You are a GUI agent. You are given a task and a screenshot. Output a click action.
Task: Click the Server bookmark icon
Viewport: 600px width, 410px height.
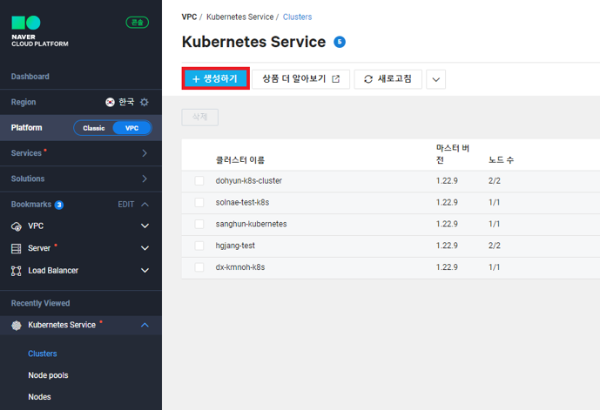coord(16,248)
